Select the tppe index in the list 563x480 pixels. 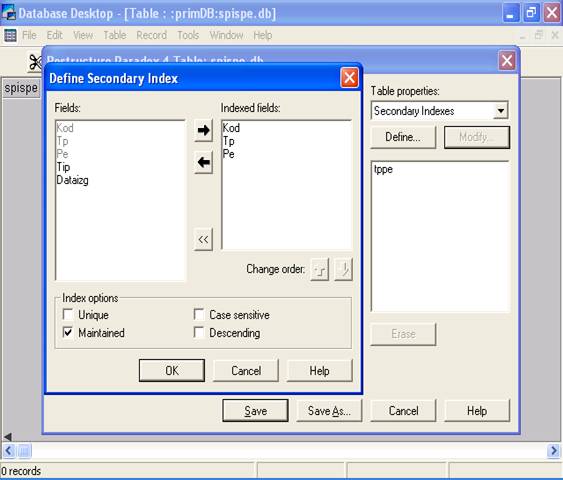click(x=383, y=169)
